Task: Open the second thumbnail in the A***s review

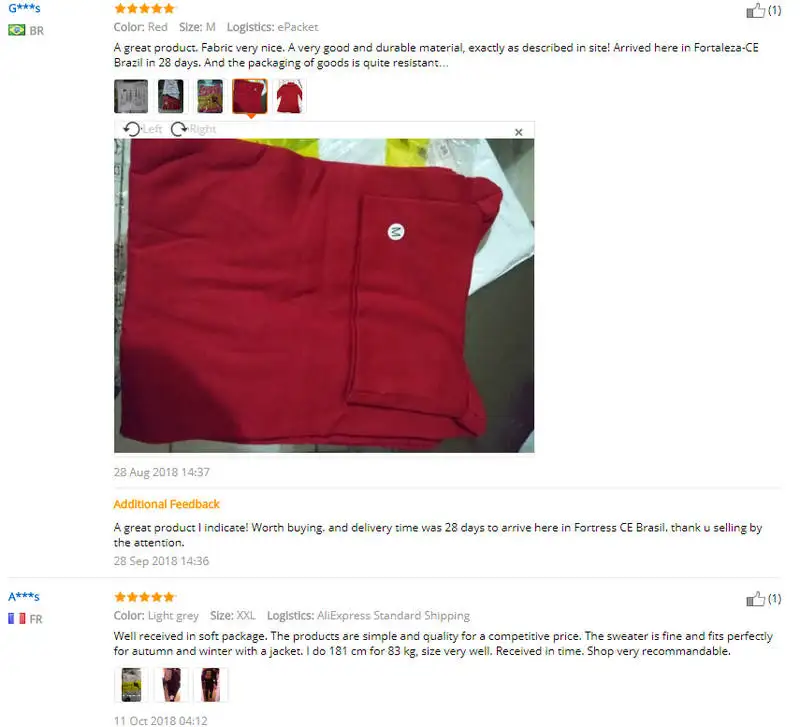Action: pos(171,685)
